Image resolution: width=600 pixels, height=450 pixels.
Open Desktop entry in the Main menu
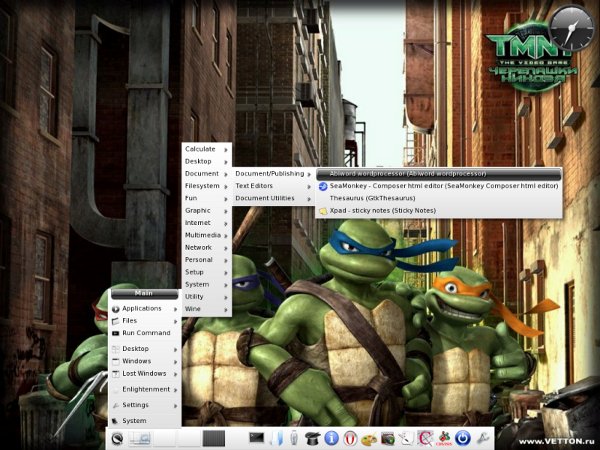(x=145, y=349)
